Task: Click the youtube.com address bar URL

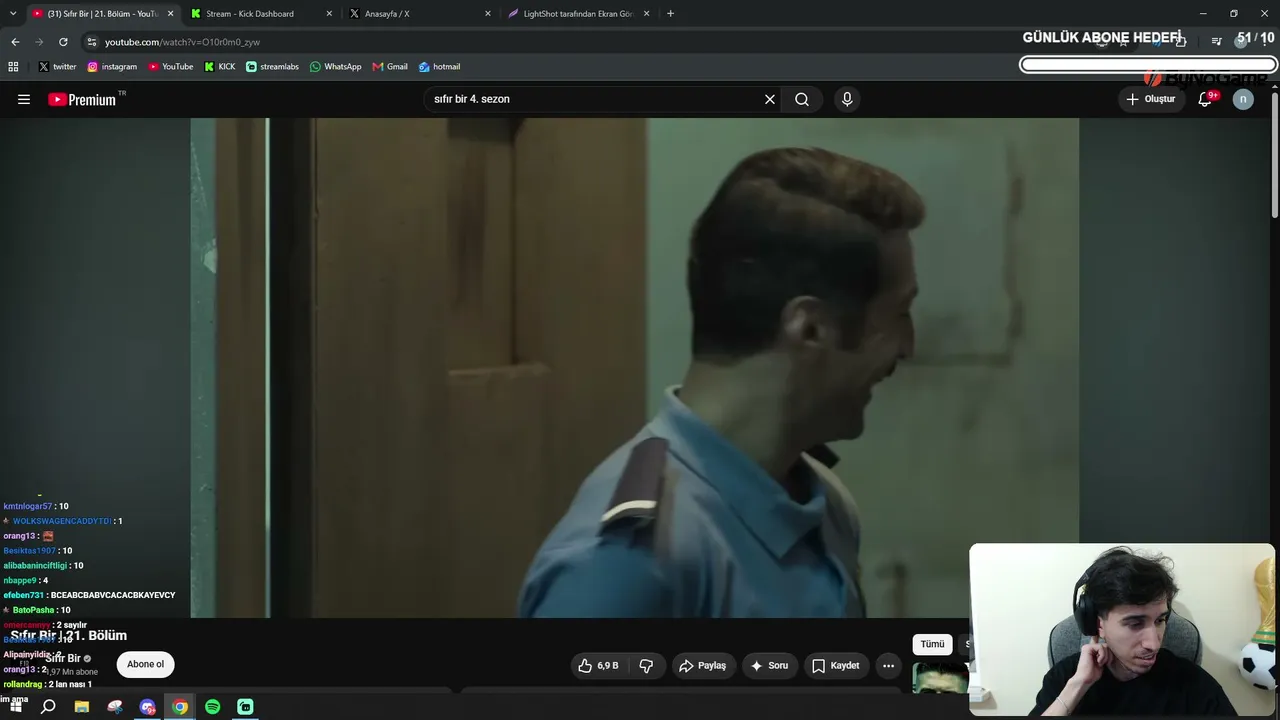Action: point(182,42)
